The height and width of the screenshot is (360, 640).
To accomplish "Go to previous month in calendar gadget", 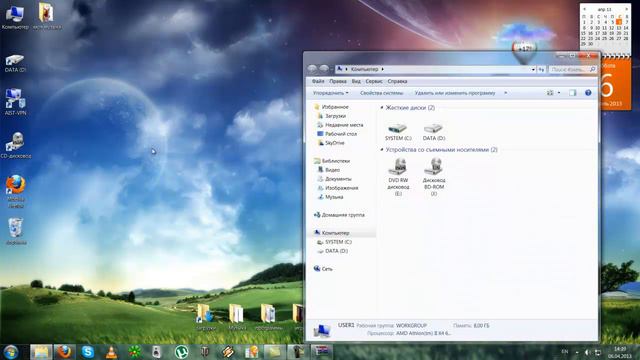I will [x=584, y=9].
